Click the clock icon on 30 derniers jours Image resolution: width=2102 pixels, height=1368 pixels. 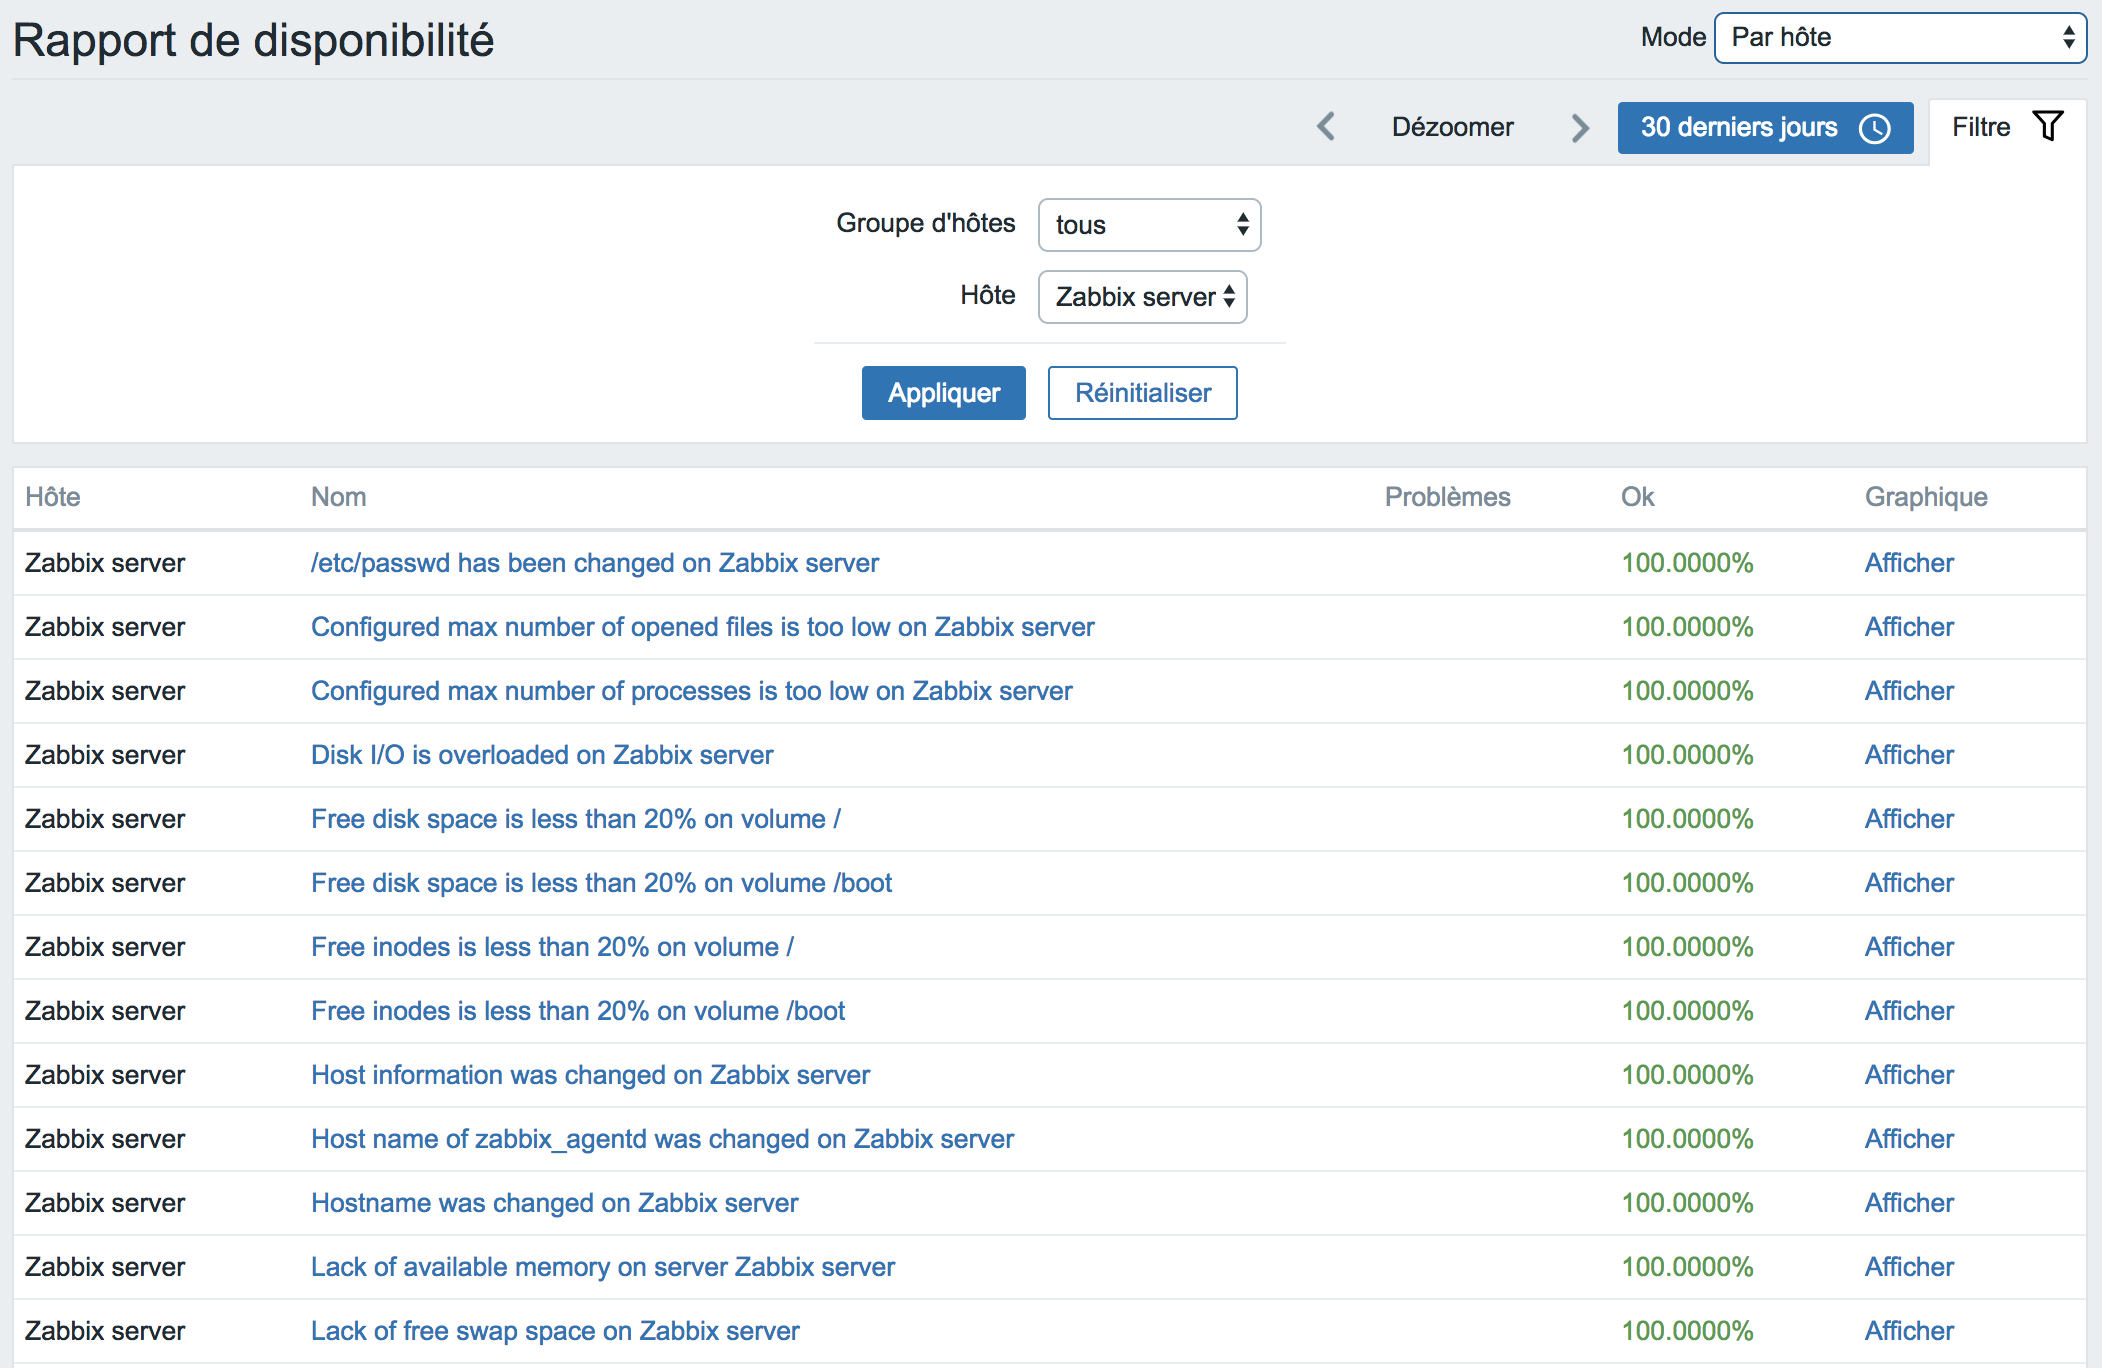click(x=1875, y=128)
